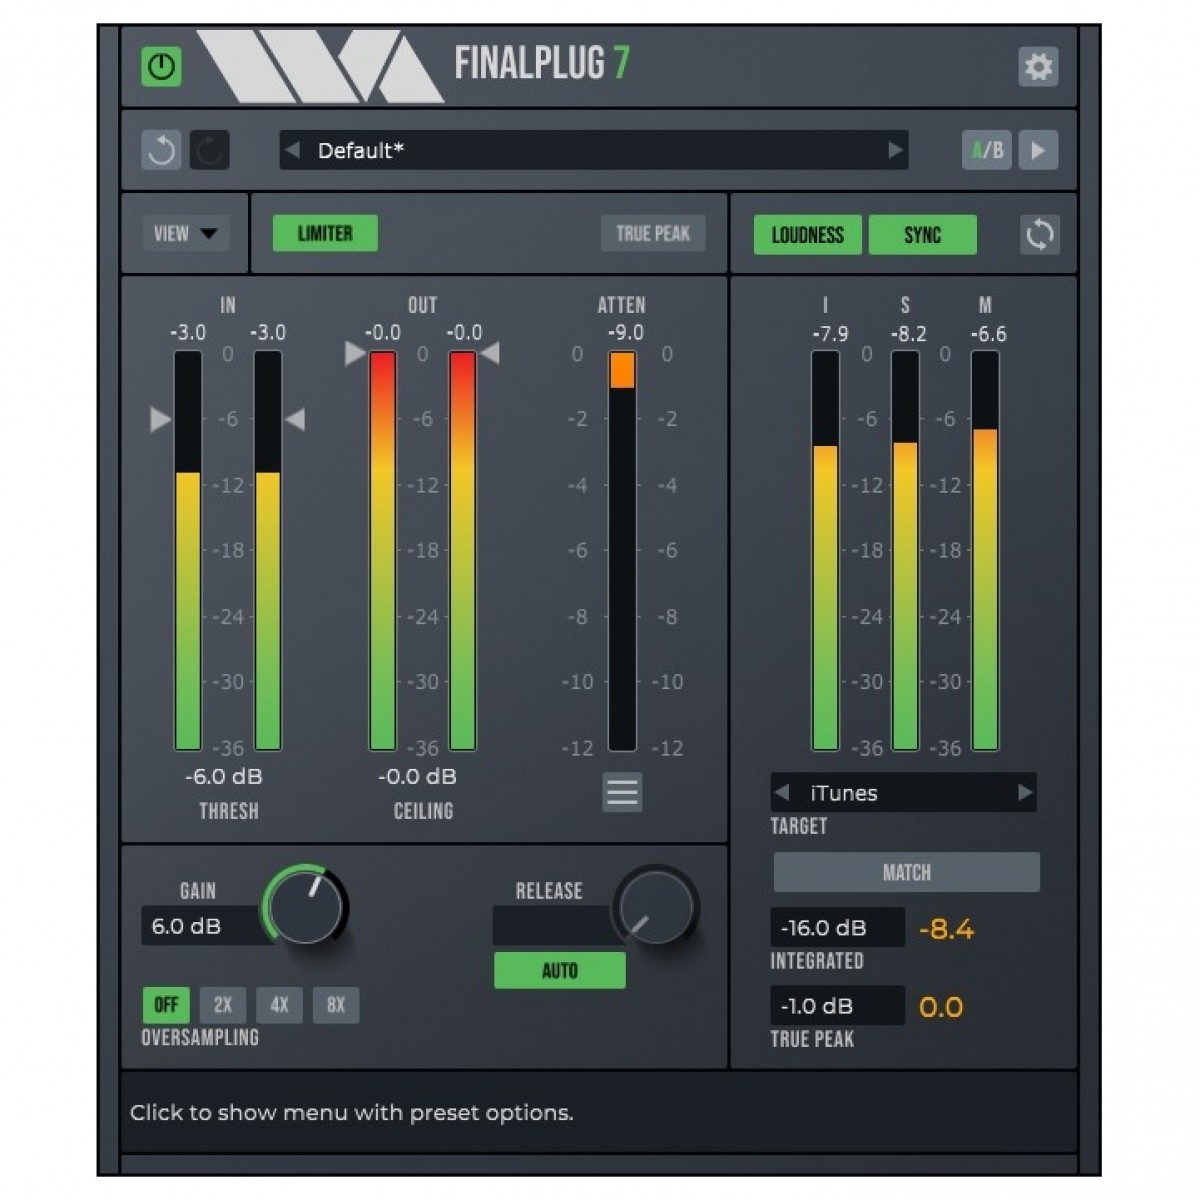Switch the A/B comparison state

tap(986, 150)
